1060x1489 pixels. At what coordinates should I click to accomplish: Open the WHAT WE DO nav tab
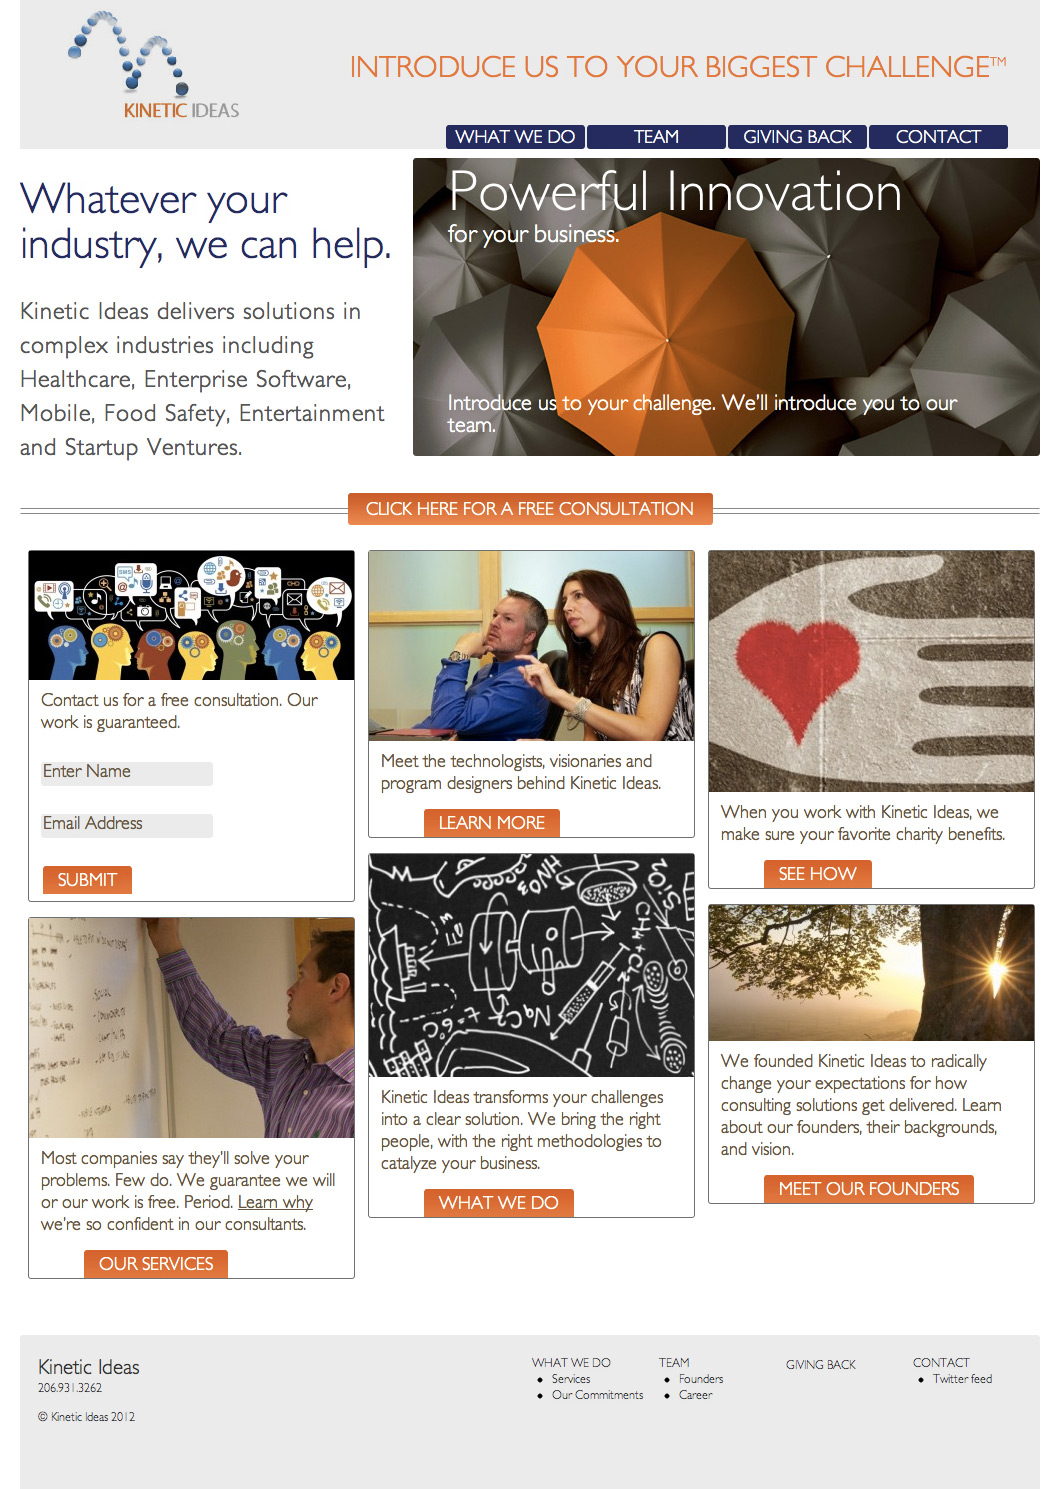coord(515,137)
